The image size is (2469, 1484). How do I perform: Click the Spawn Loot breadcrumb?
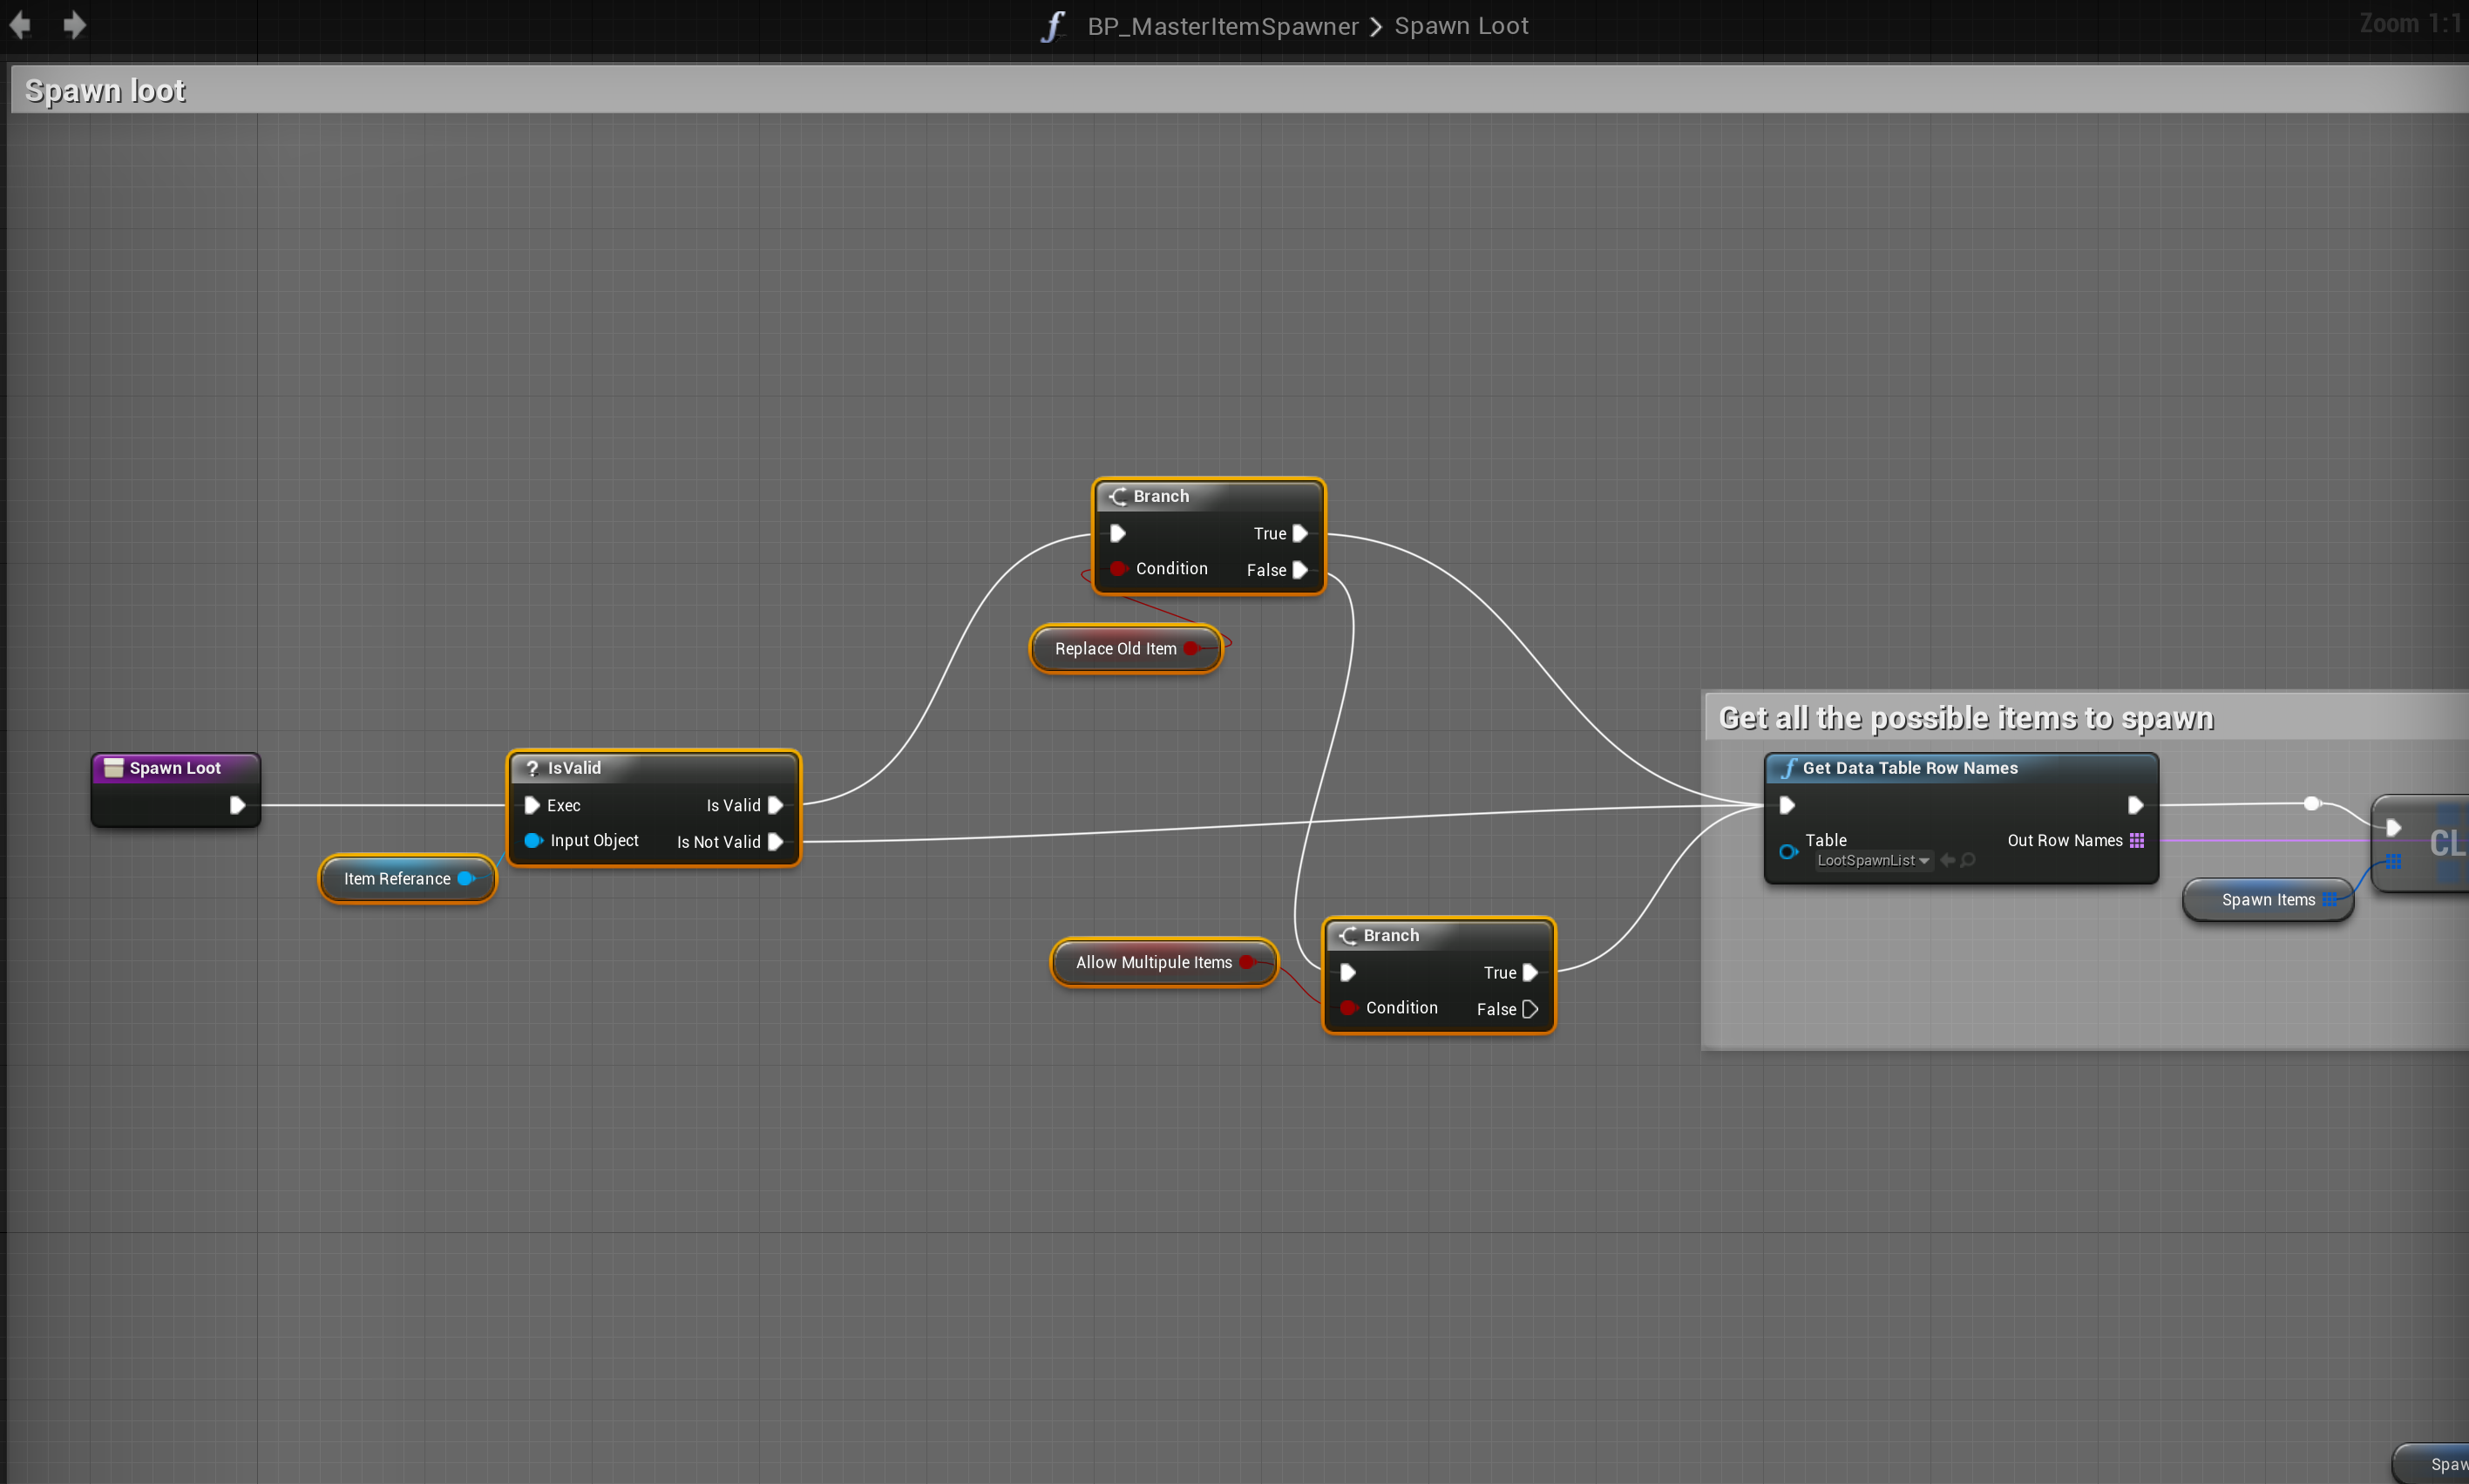coord(1461,26)
